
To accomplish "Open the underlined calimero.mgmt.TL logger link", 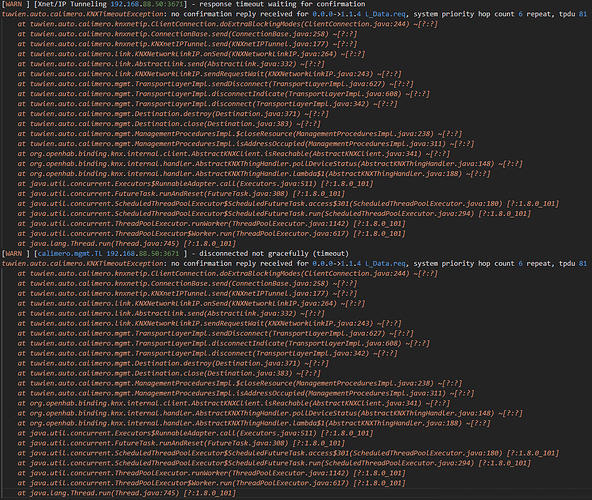I will (70, 253).
